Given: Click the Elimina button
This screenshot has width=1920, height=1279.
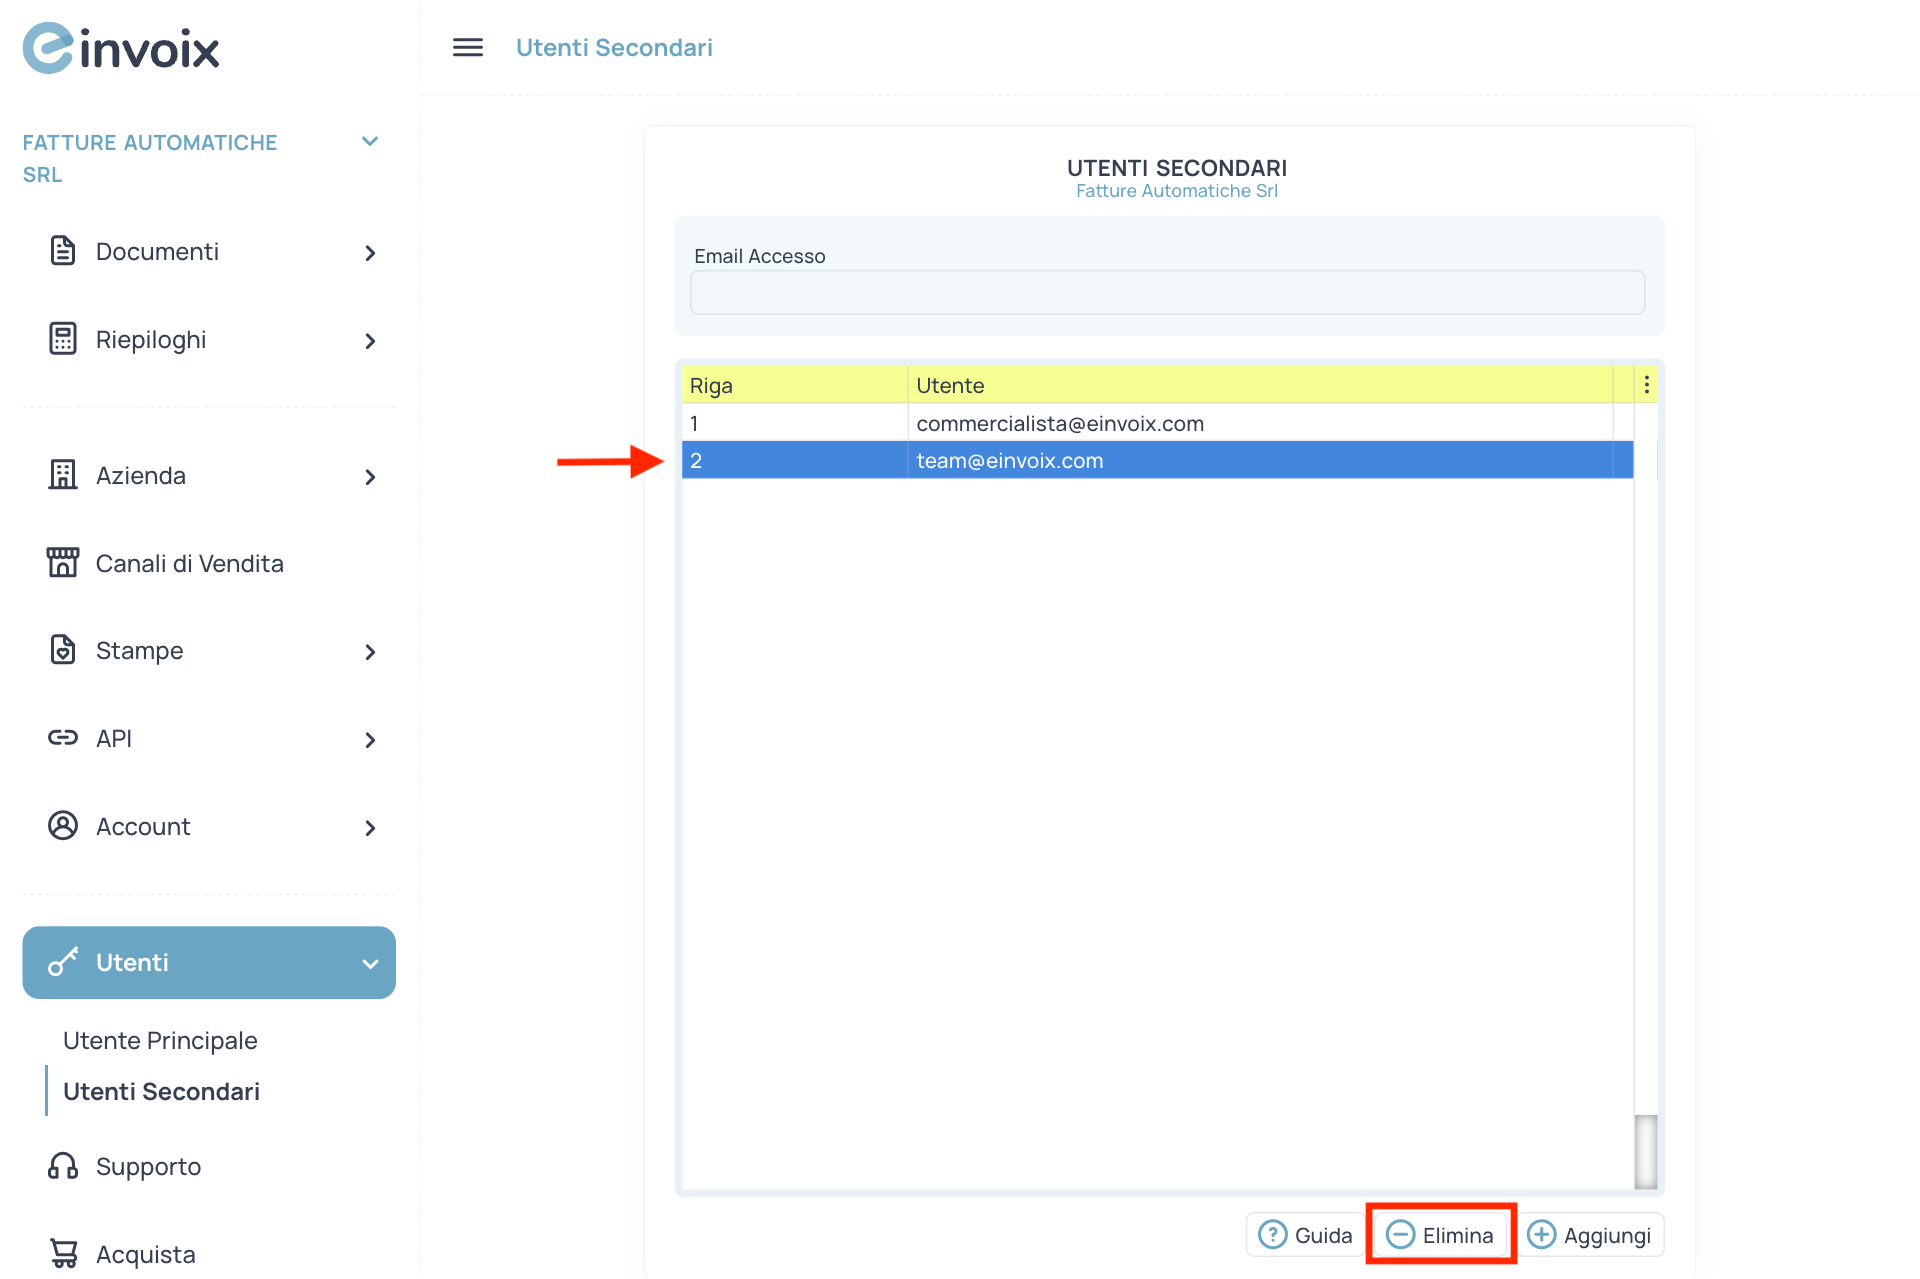Looking at the screenshot, I should (1440, 1234).
